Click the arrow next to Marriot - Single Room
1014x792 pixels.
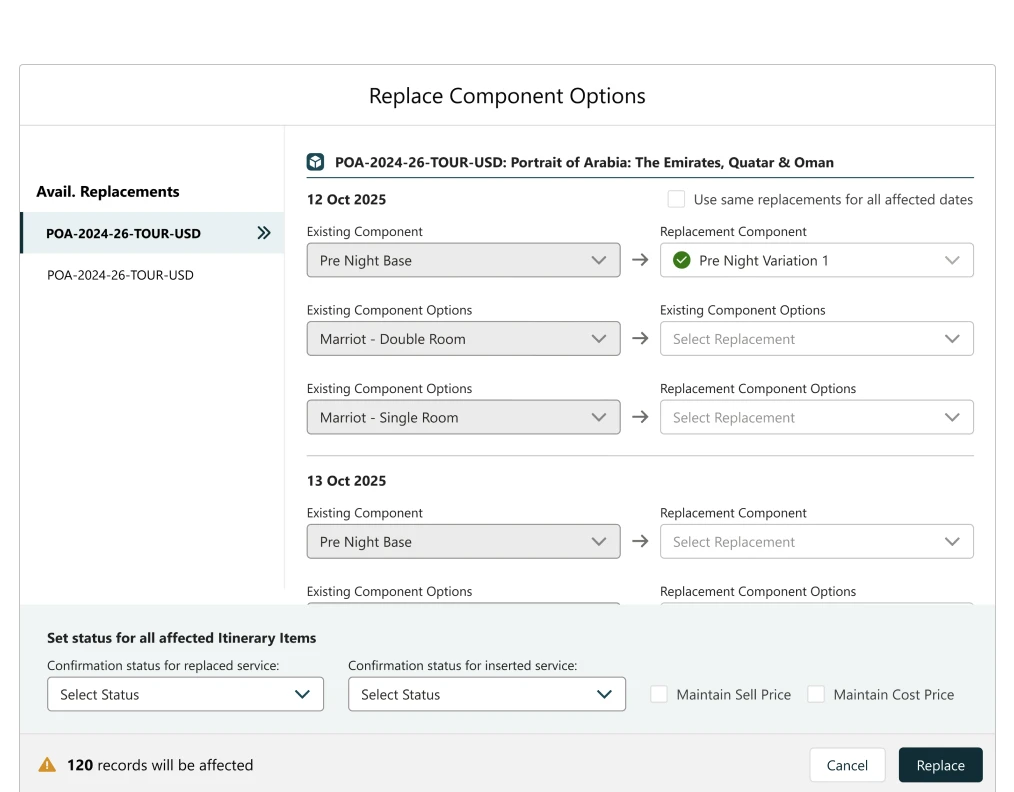pos(640,417)
